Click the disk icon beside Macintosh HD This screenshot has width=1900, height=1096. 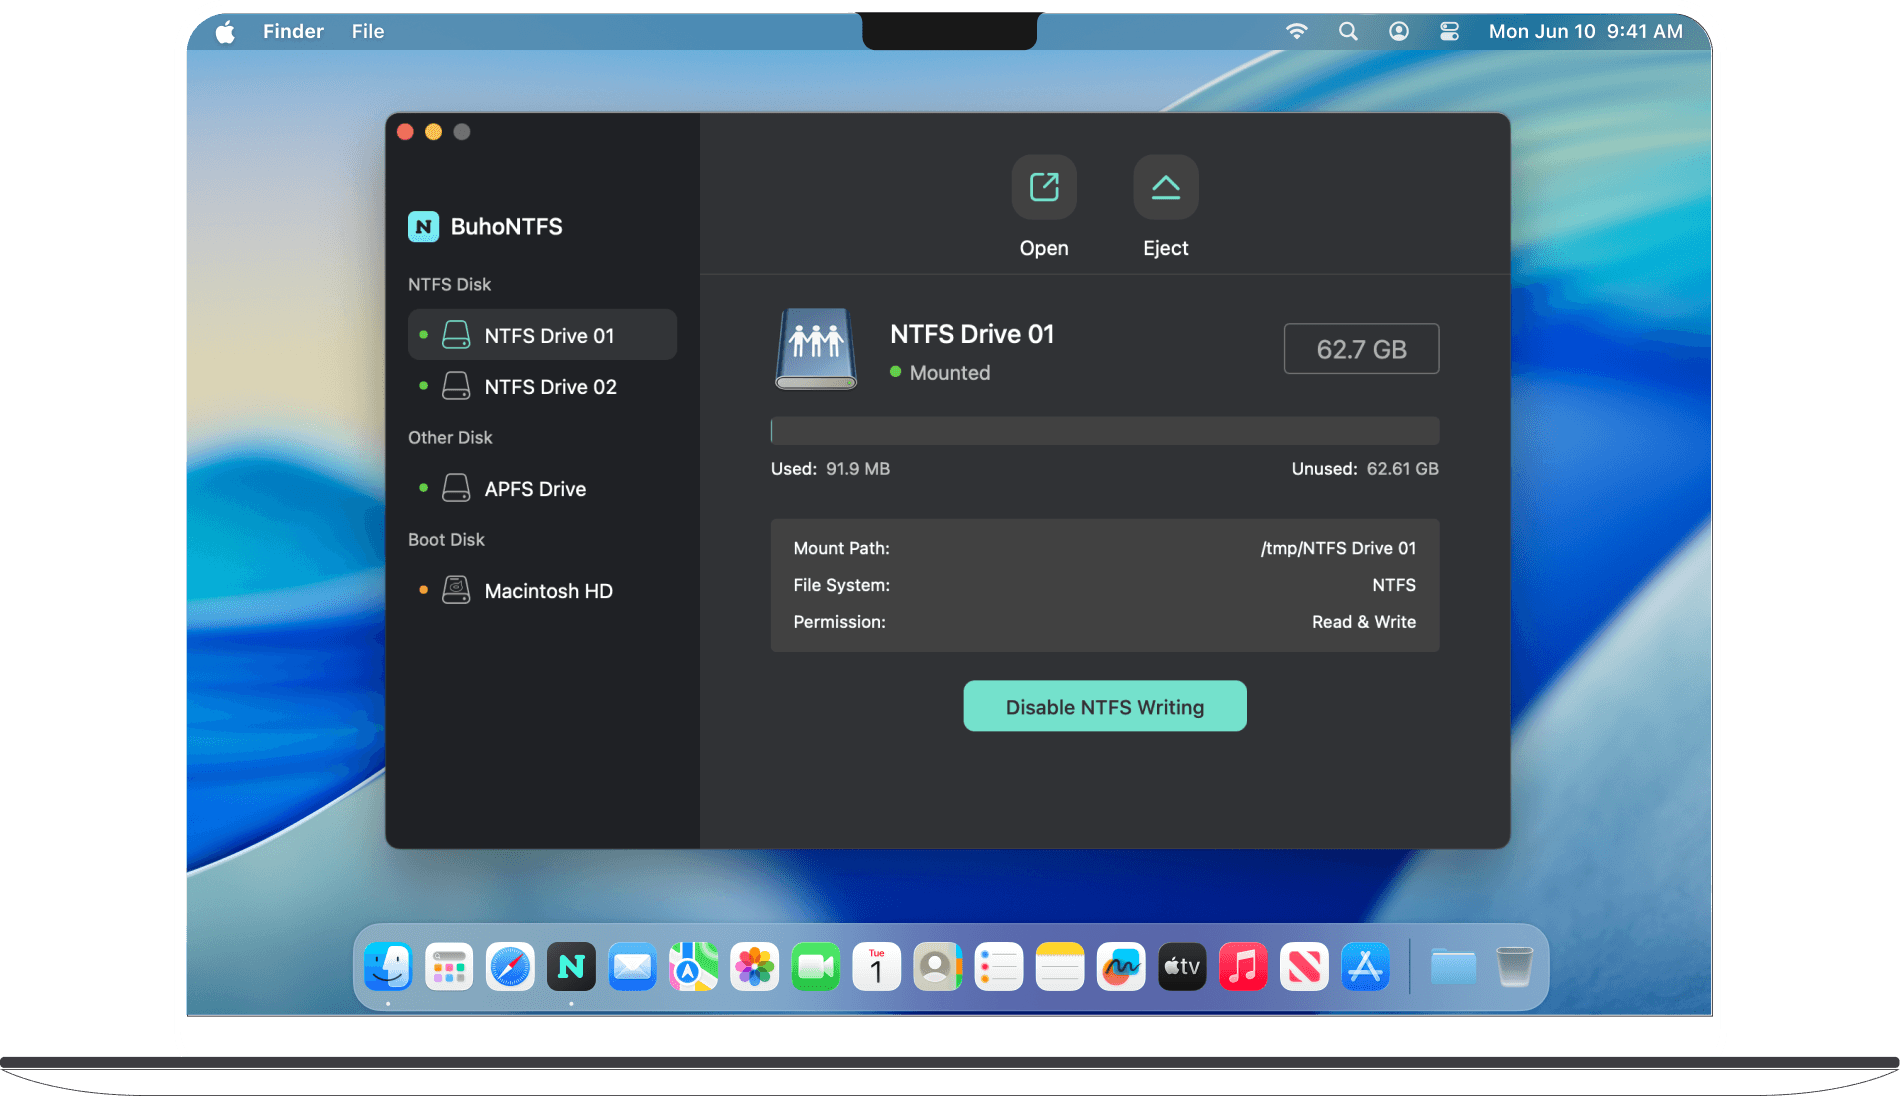[456, 590]
